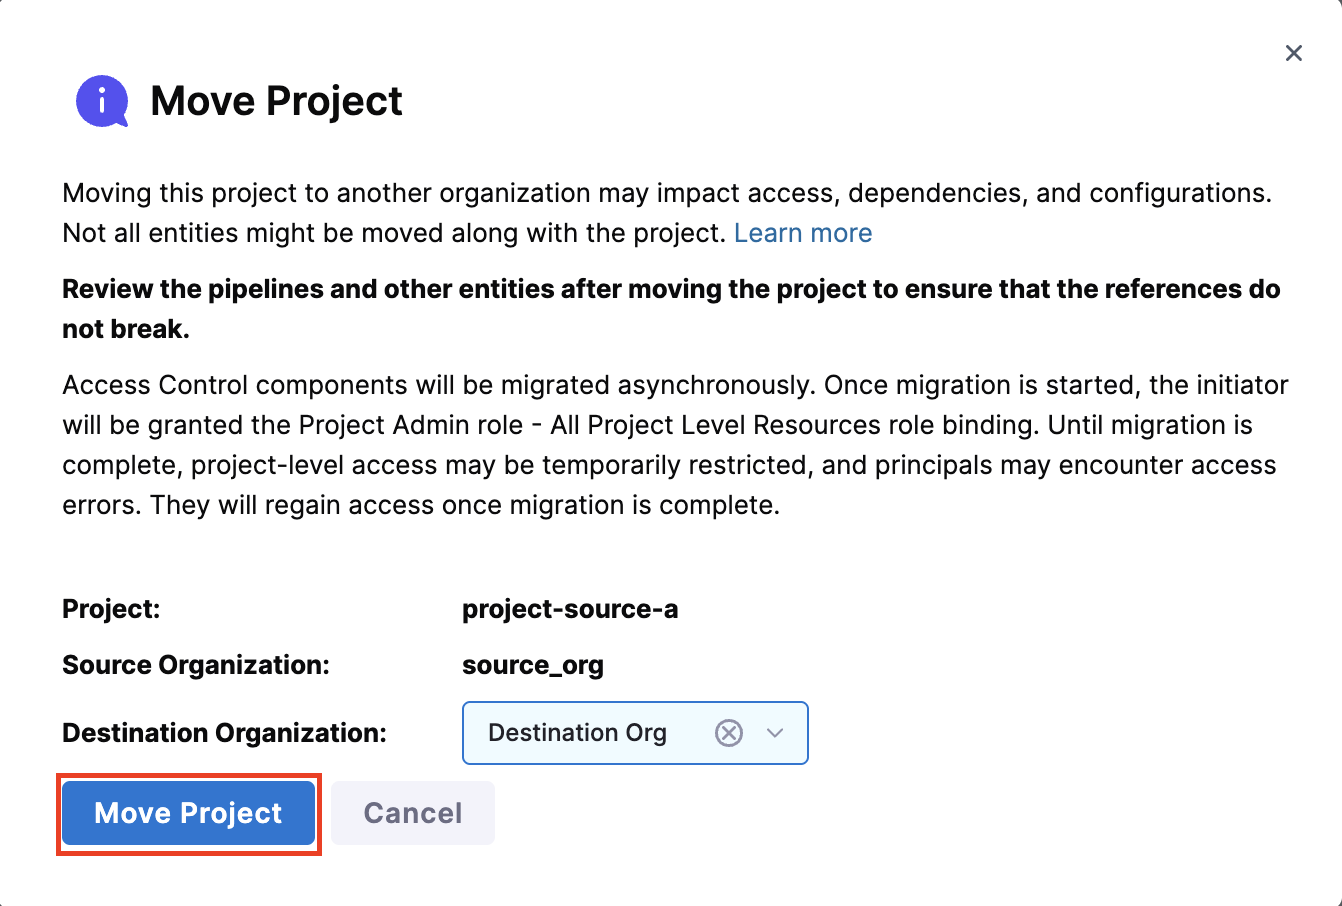Clear the selected Destination Org value

coord(729,733)
